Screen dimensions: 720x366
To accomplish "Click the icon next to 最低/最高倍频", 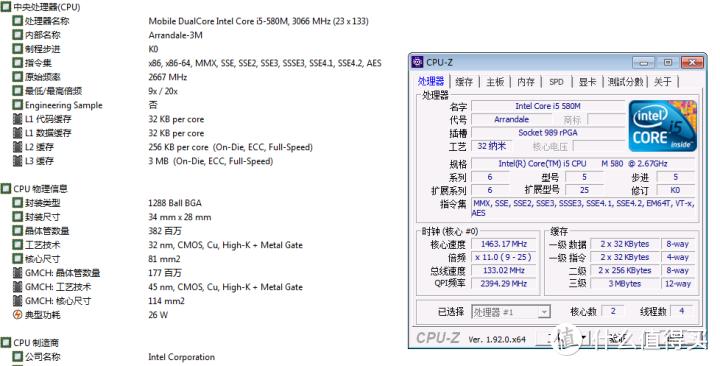I will pyautogui.click(x=17, y=91).
